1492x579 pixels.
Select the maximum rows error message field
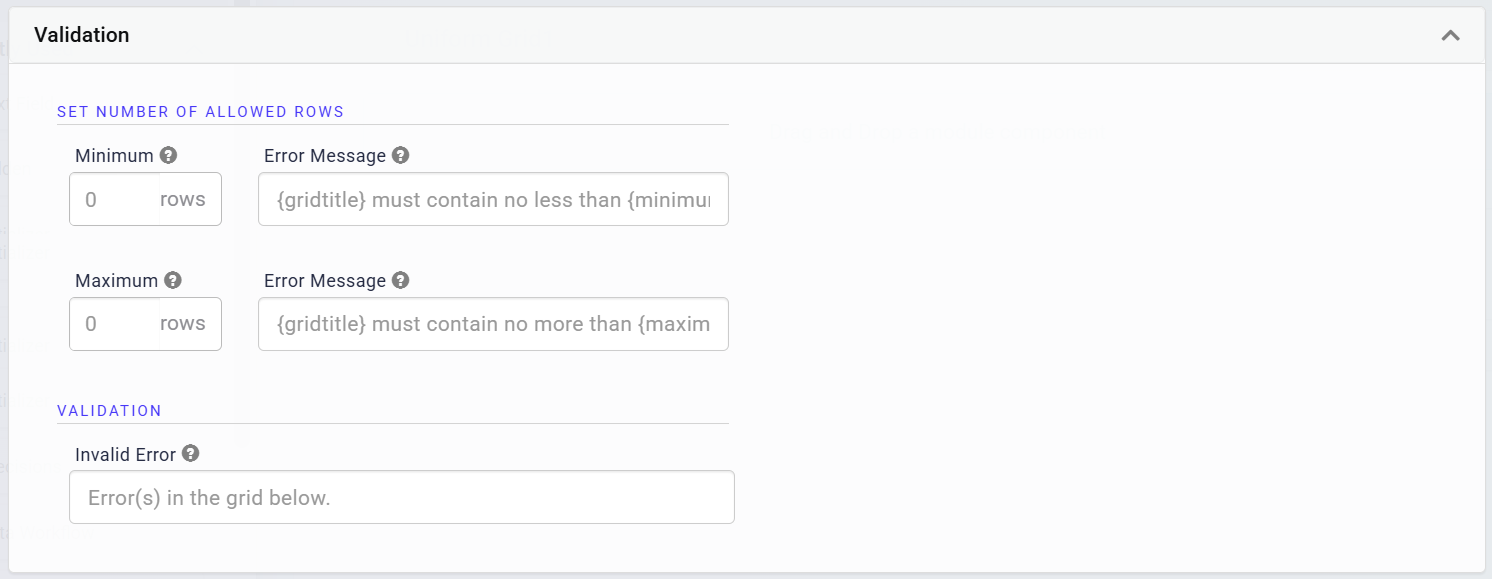coord(493,324)
